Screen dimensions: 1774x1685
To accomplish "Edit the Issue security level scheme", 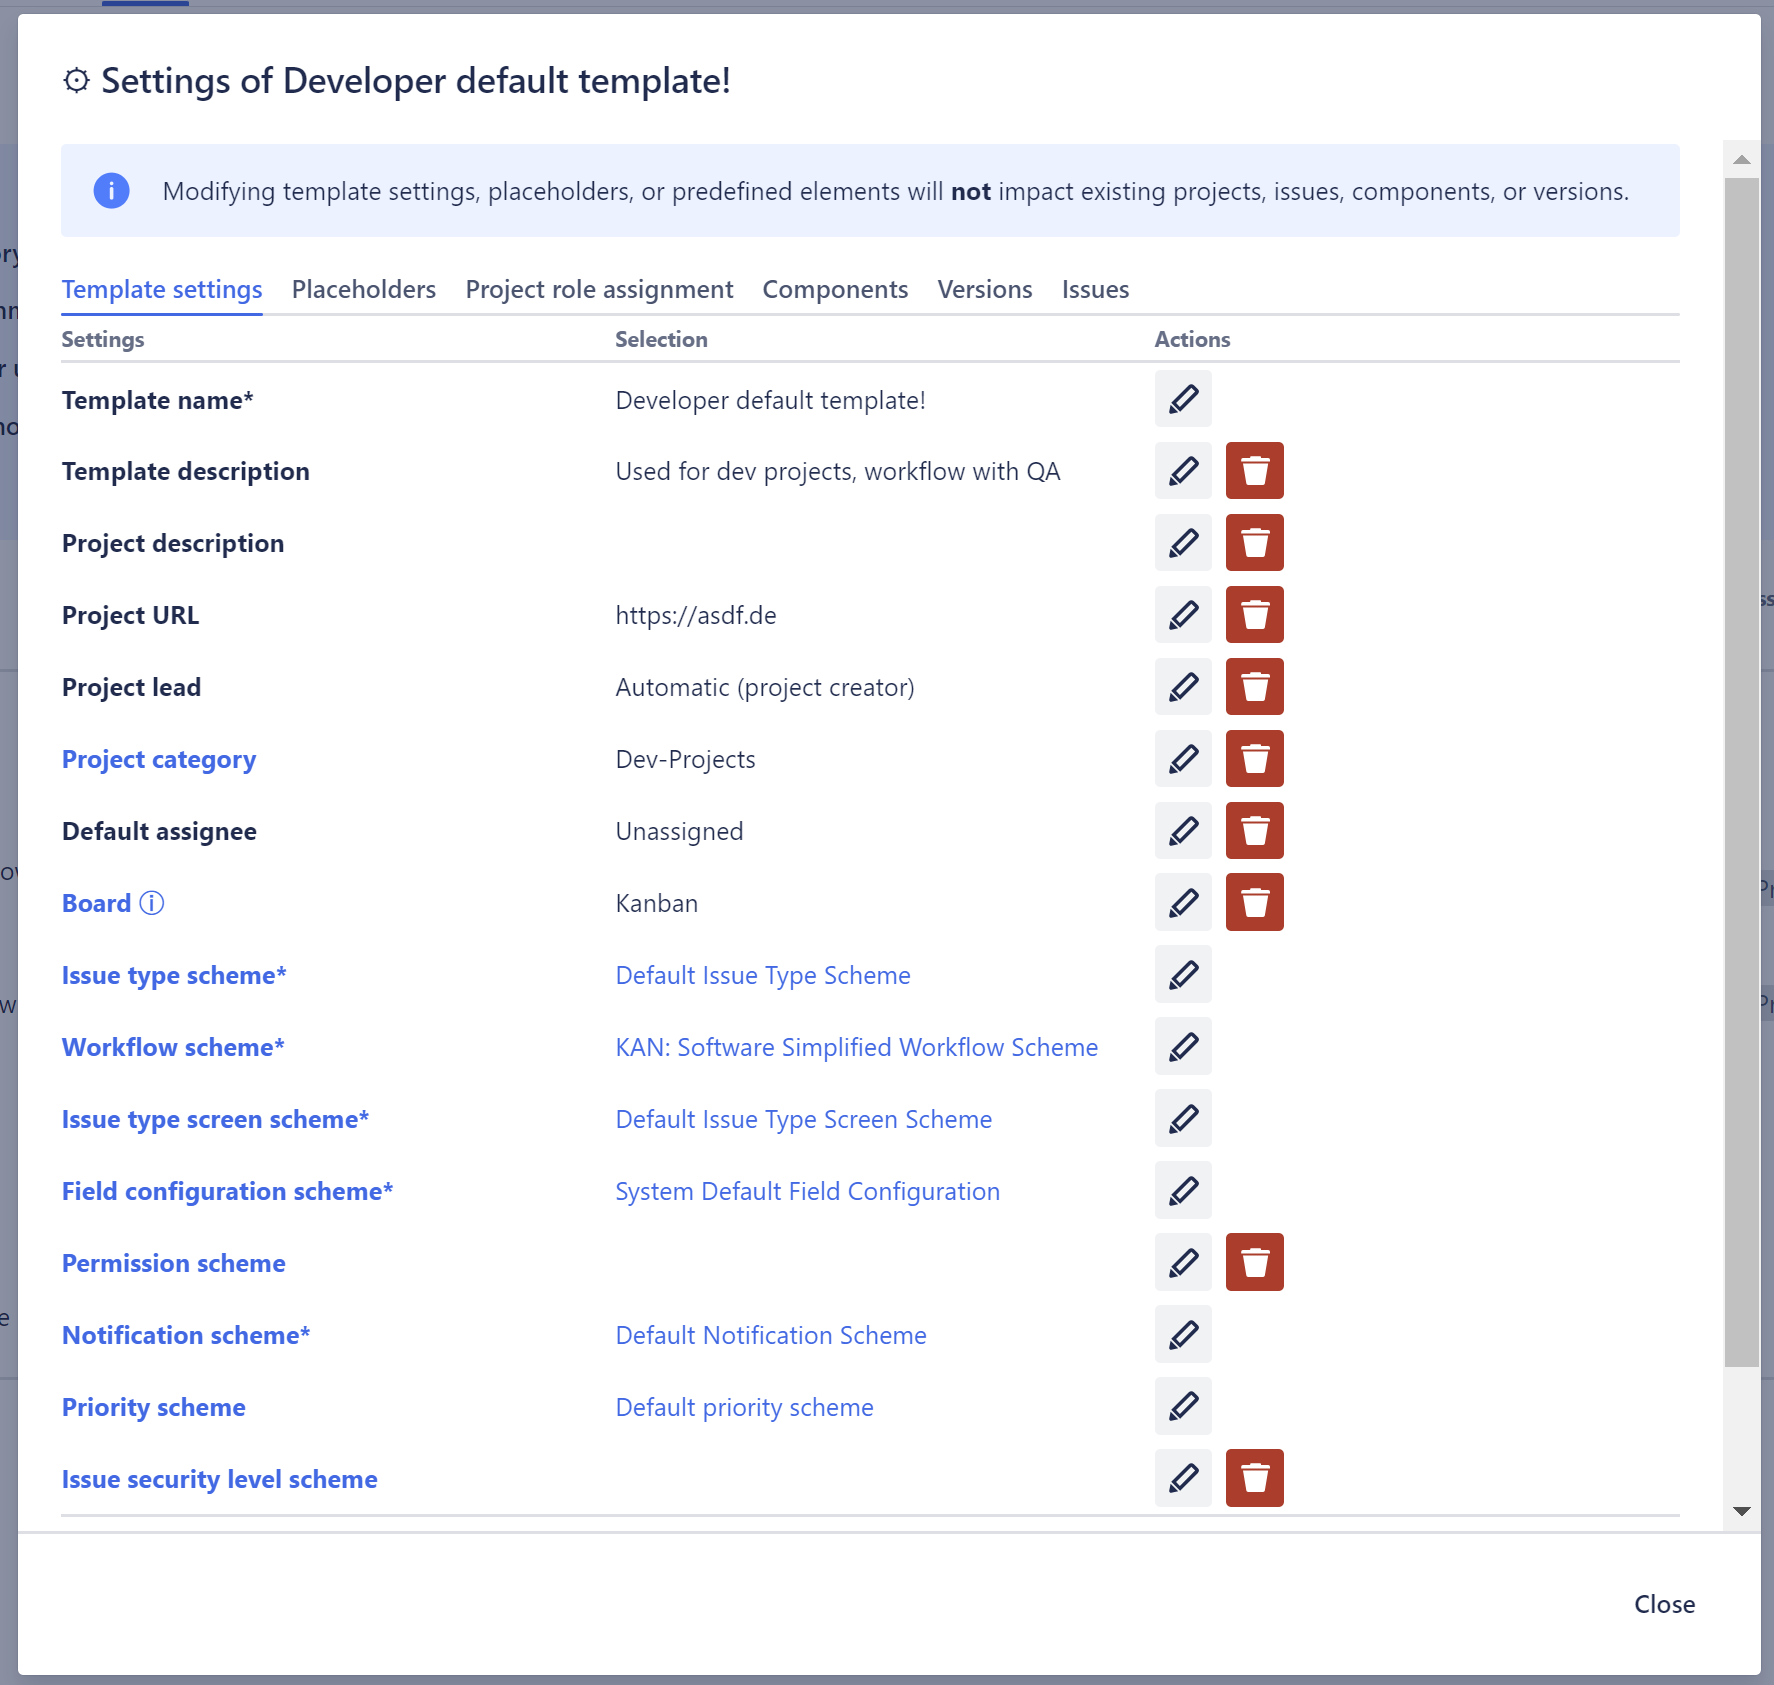I will point(1183,1478).
